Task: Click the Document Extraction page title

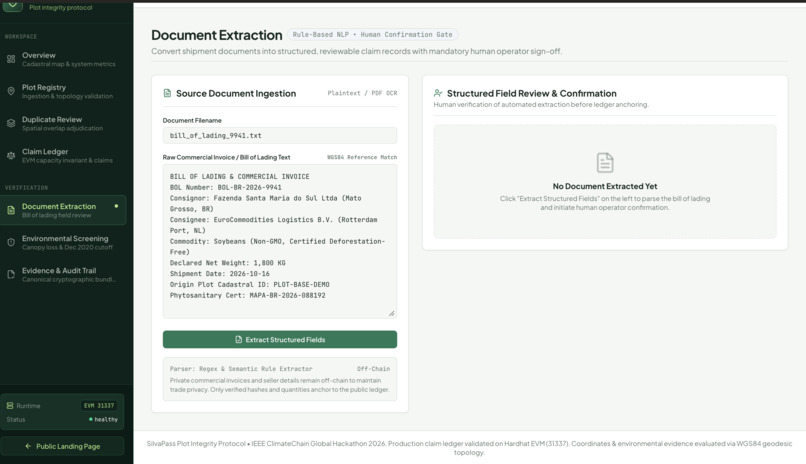Action: coord(216,35)
